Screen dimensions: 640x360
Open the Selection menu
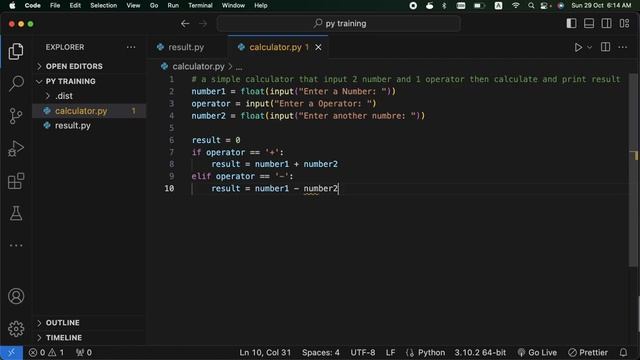pyautogui.click(x=103, y=5)
